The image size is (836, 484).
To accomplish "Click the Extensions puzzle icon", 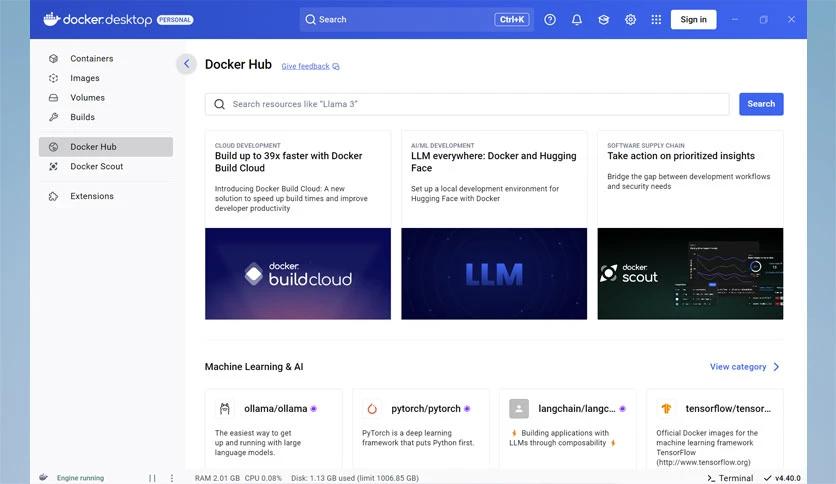I will (53, 196).
